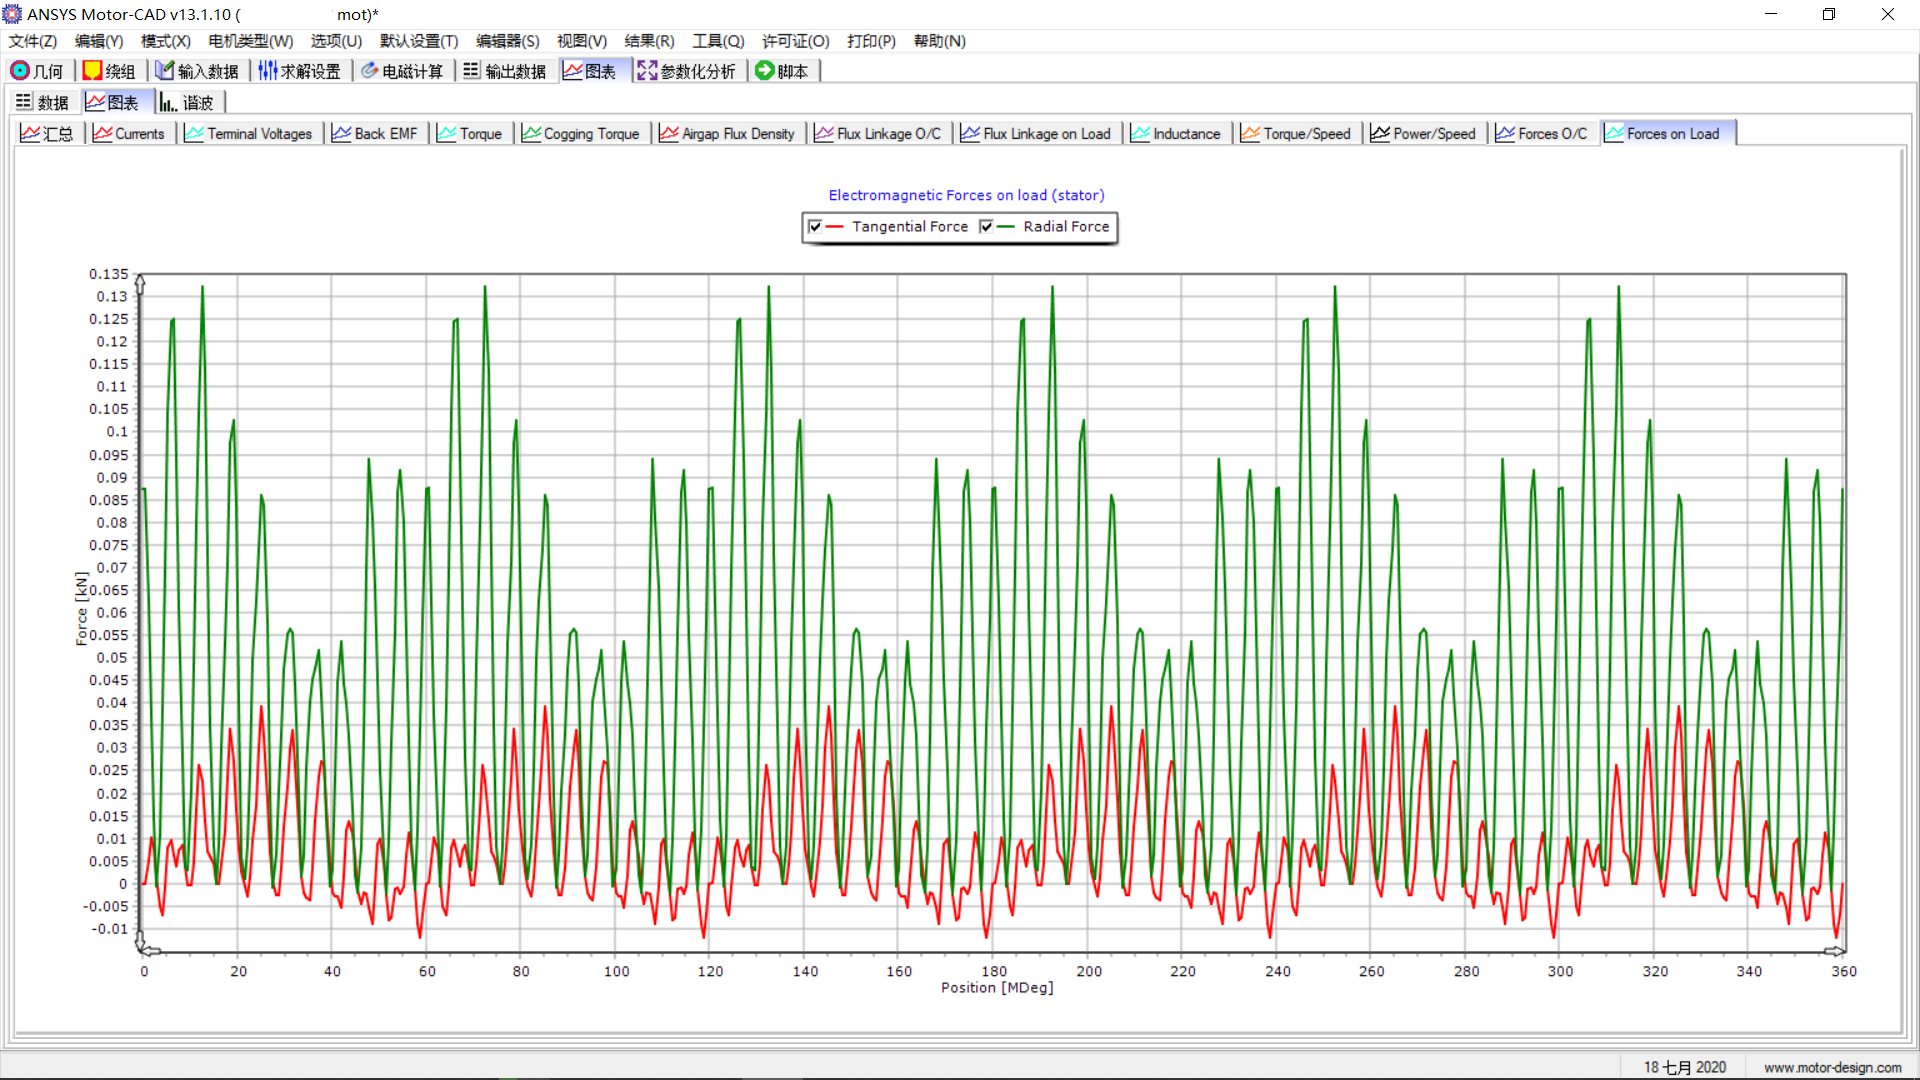Open the 工具(Q) tools menu

718,41
